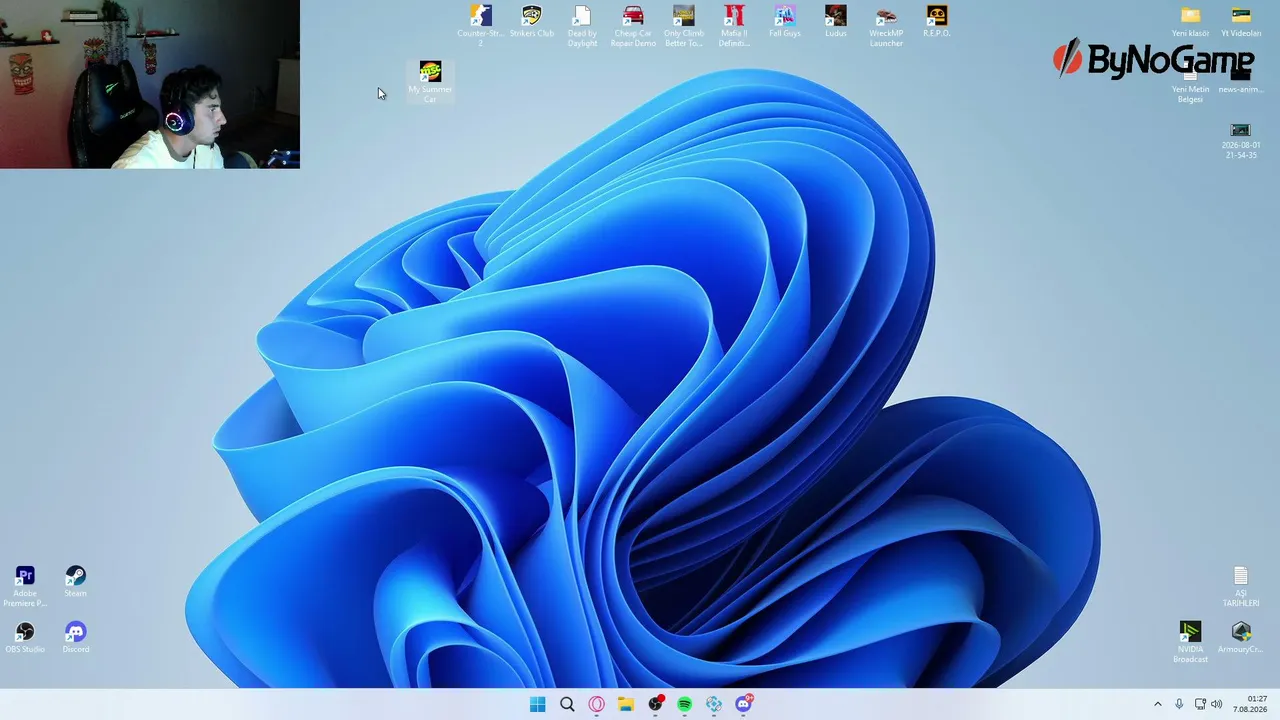1280x720 pixels.
Task: Open File Explorer from the taskbar
Action: click(x=626, y=704)
